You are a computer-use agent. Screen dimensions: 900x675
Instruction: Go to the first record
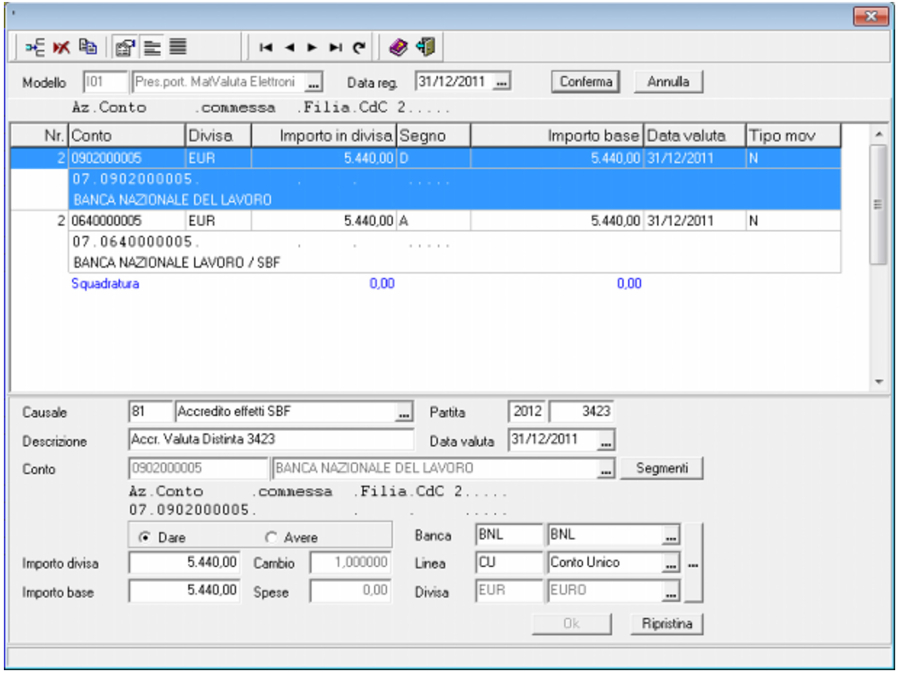tap(265, 47)
